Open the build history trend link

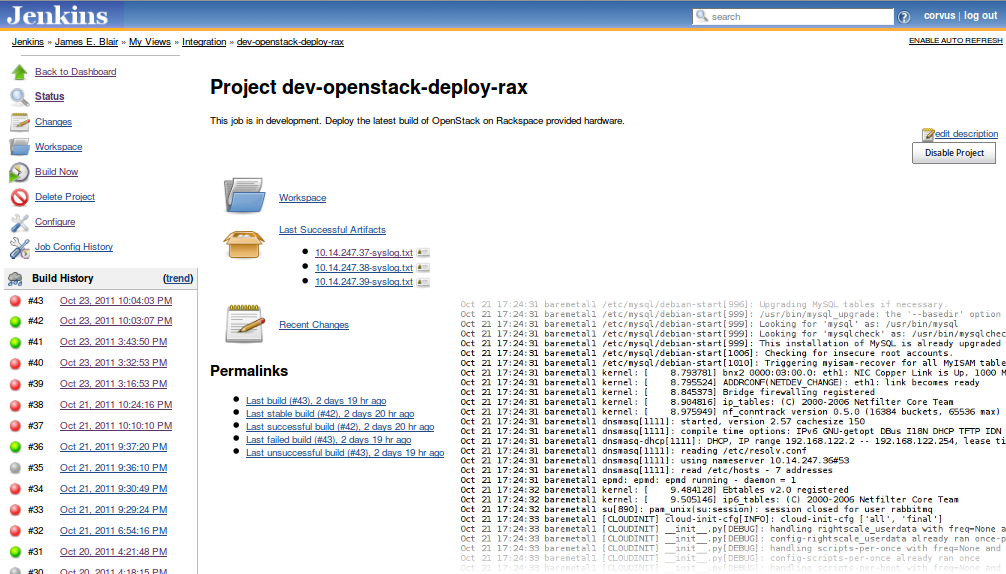tap(178, 278)
